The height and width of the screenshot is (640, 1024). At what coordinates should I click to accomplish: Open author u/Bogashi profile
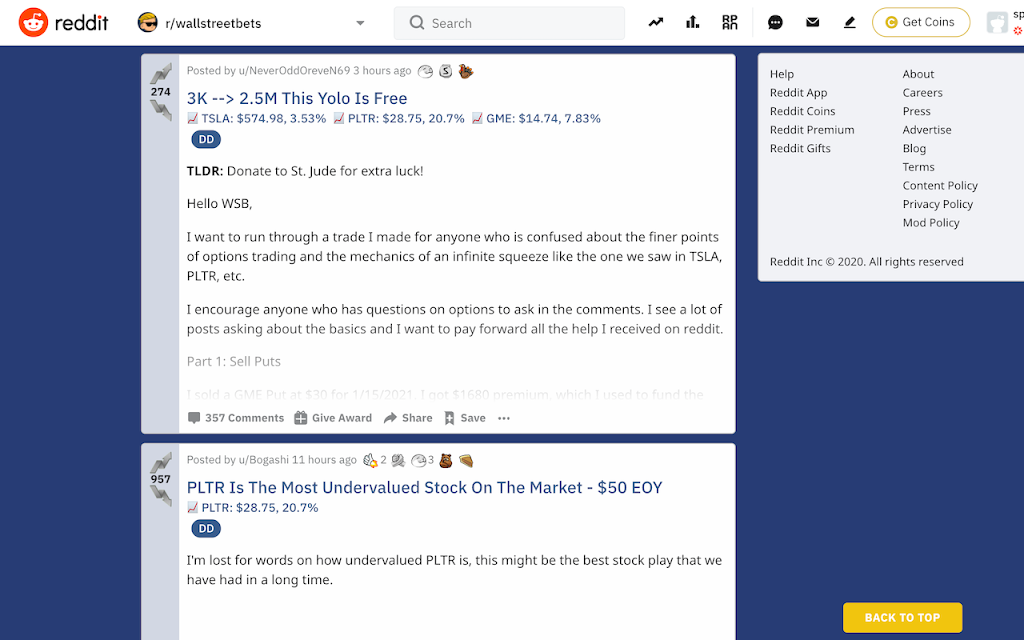coord(264,460)
